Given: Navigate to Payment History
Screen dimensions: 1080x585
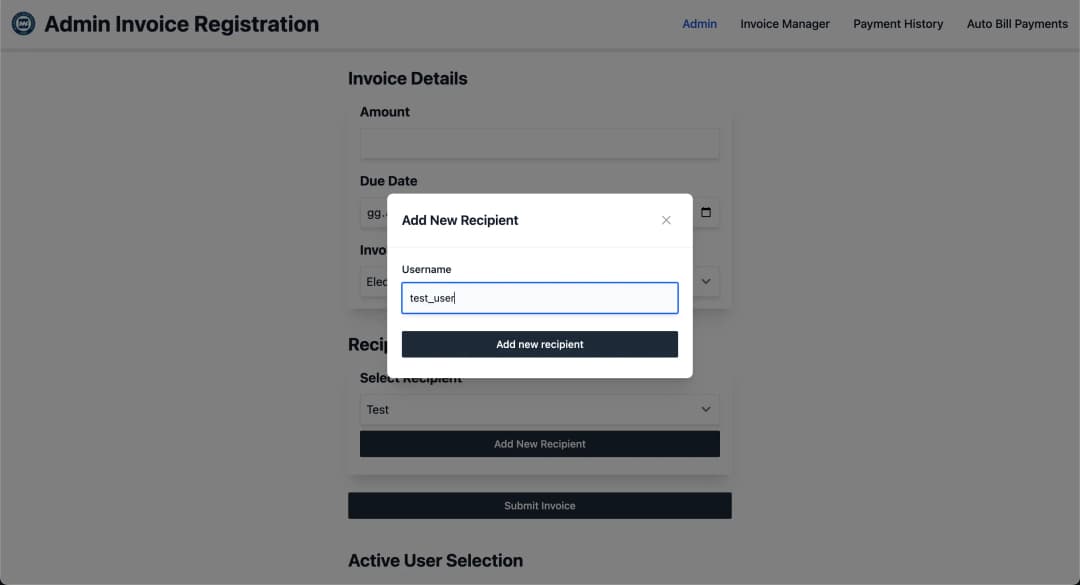Looking at the screenshot, I should (x=897, y=24).
